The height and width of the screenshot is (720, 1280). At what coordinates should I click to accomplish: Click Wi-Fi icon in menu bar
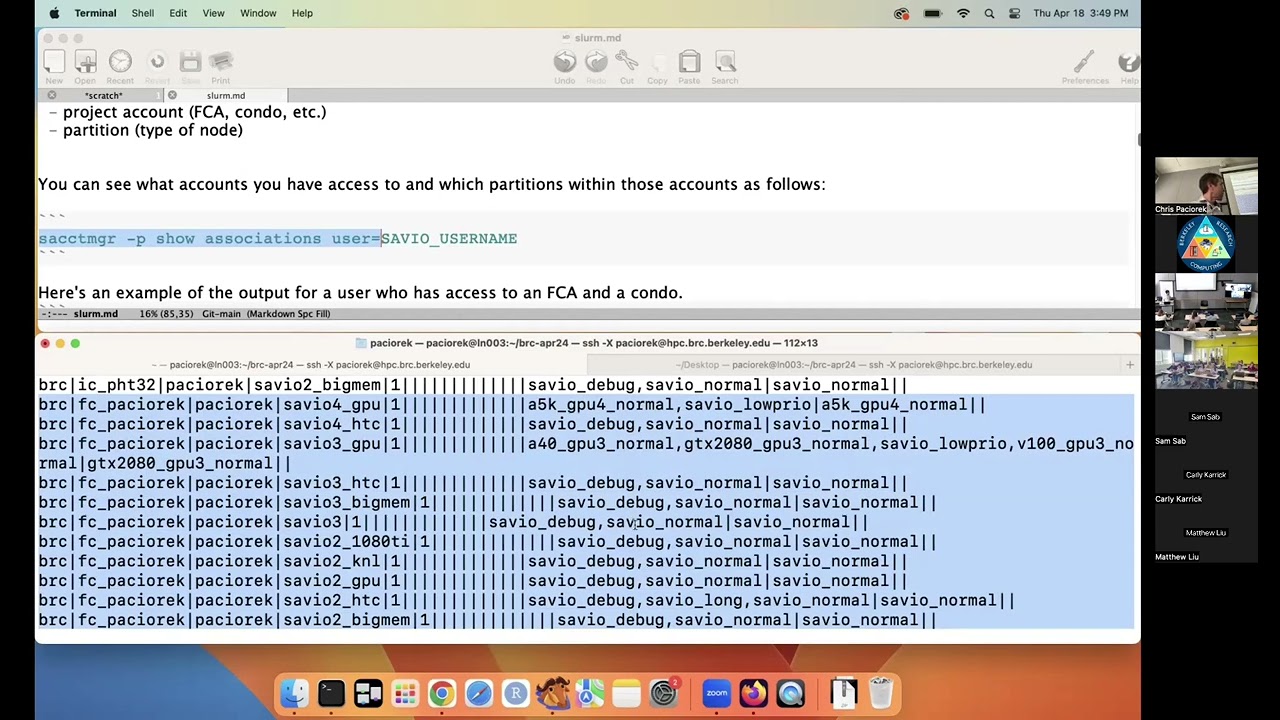963,13
